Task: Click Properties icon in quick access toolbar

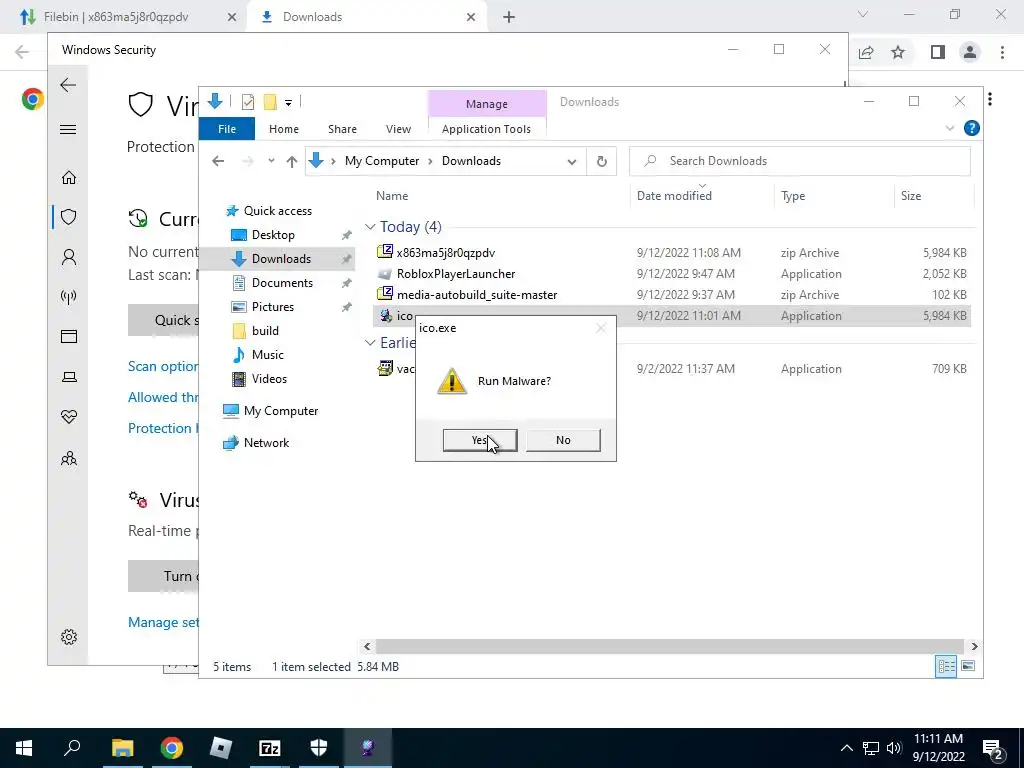Action: click(248, 102)
